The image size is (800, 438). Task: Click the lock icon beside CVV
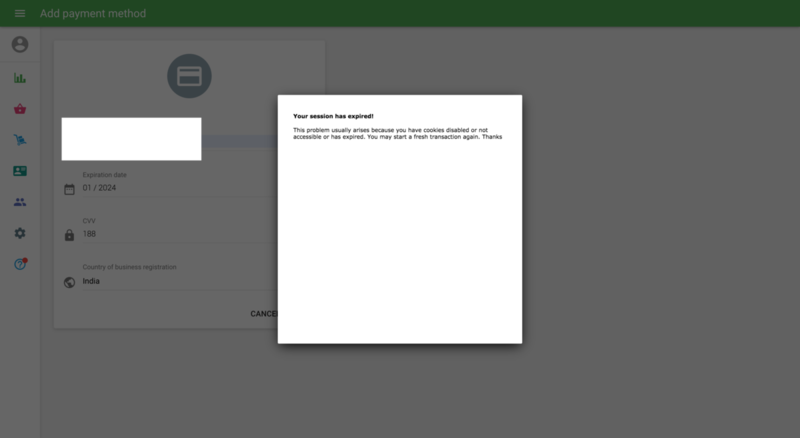pos(69,235)
